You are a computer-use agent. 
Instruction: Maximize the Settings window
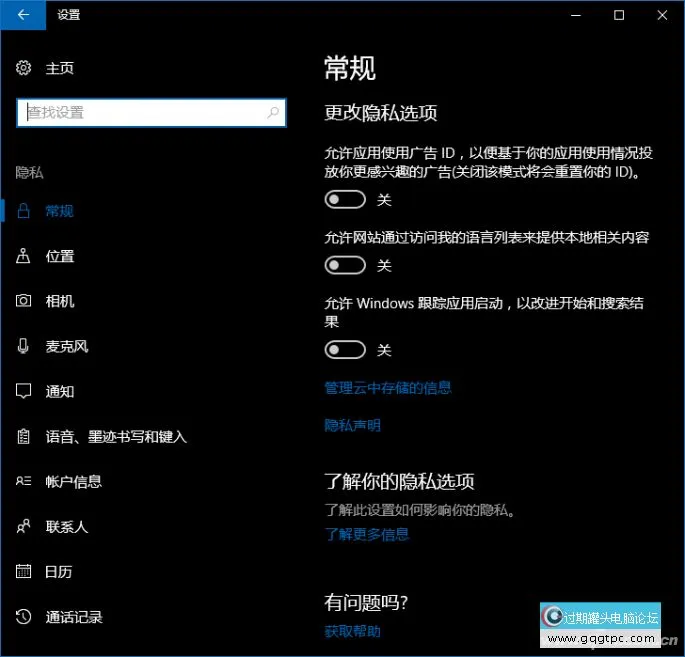619,15
